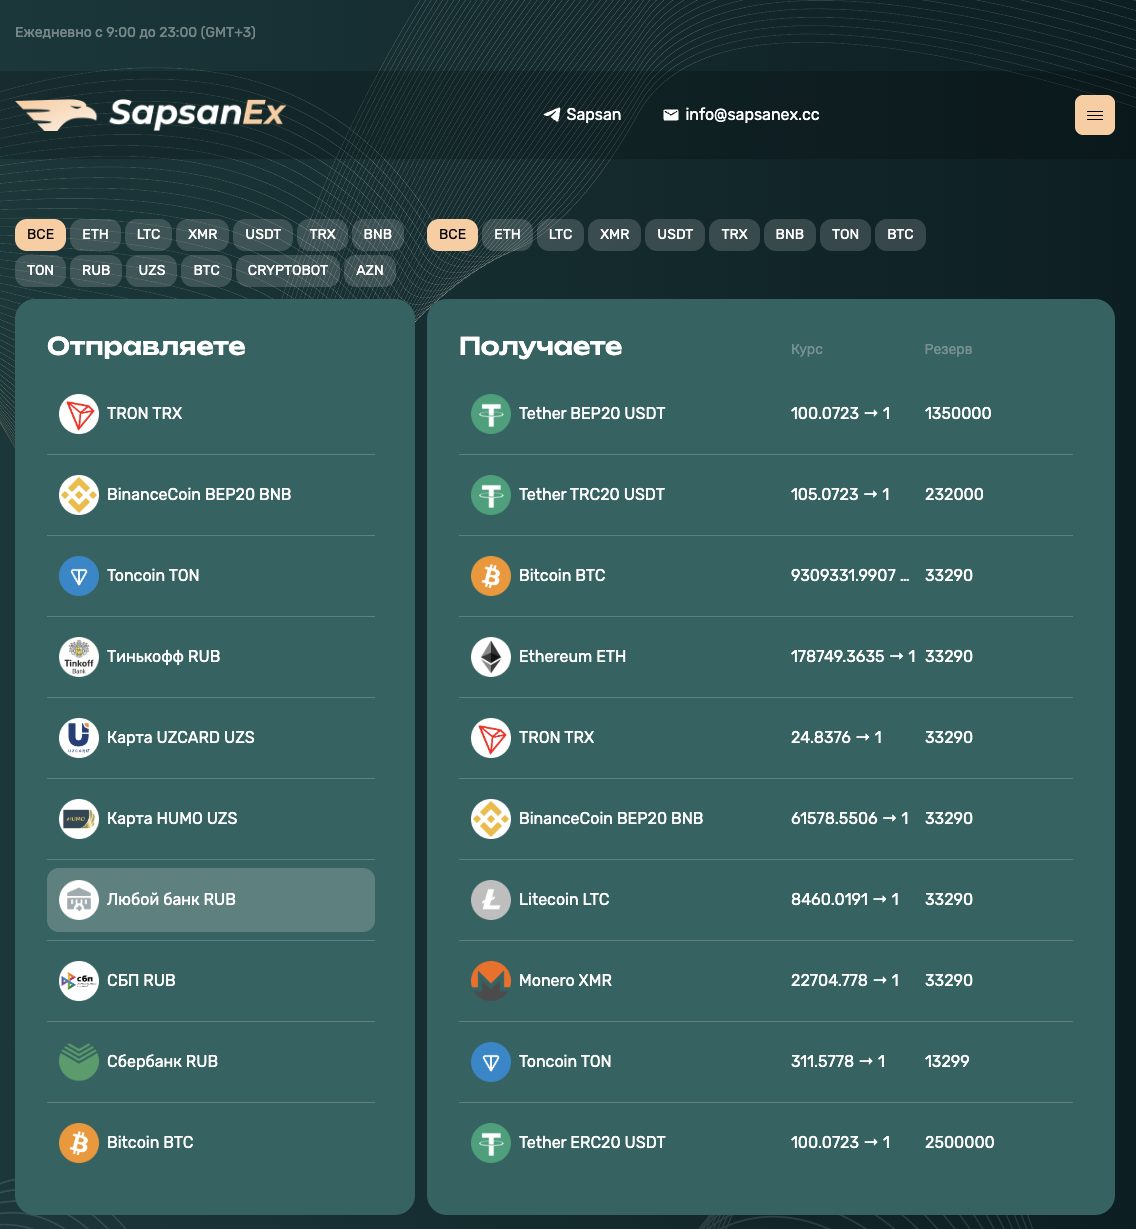Click the Monero icon
The width and height of the screenshot is (1136, 1229).
point(491,981)
